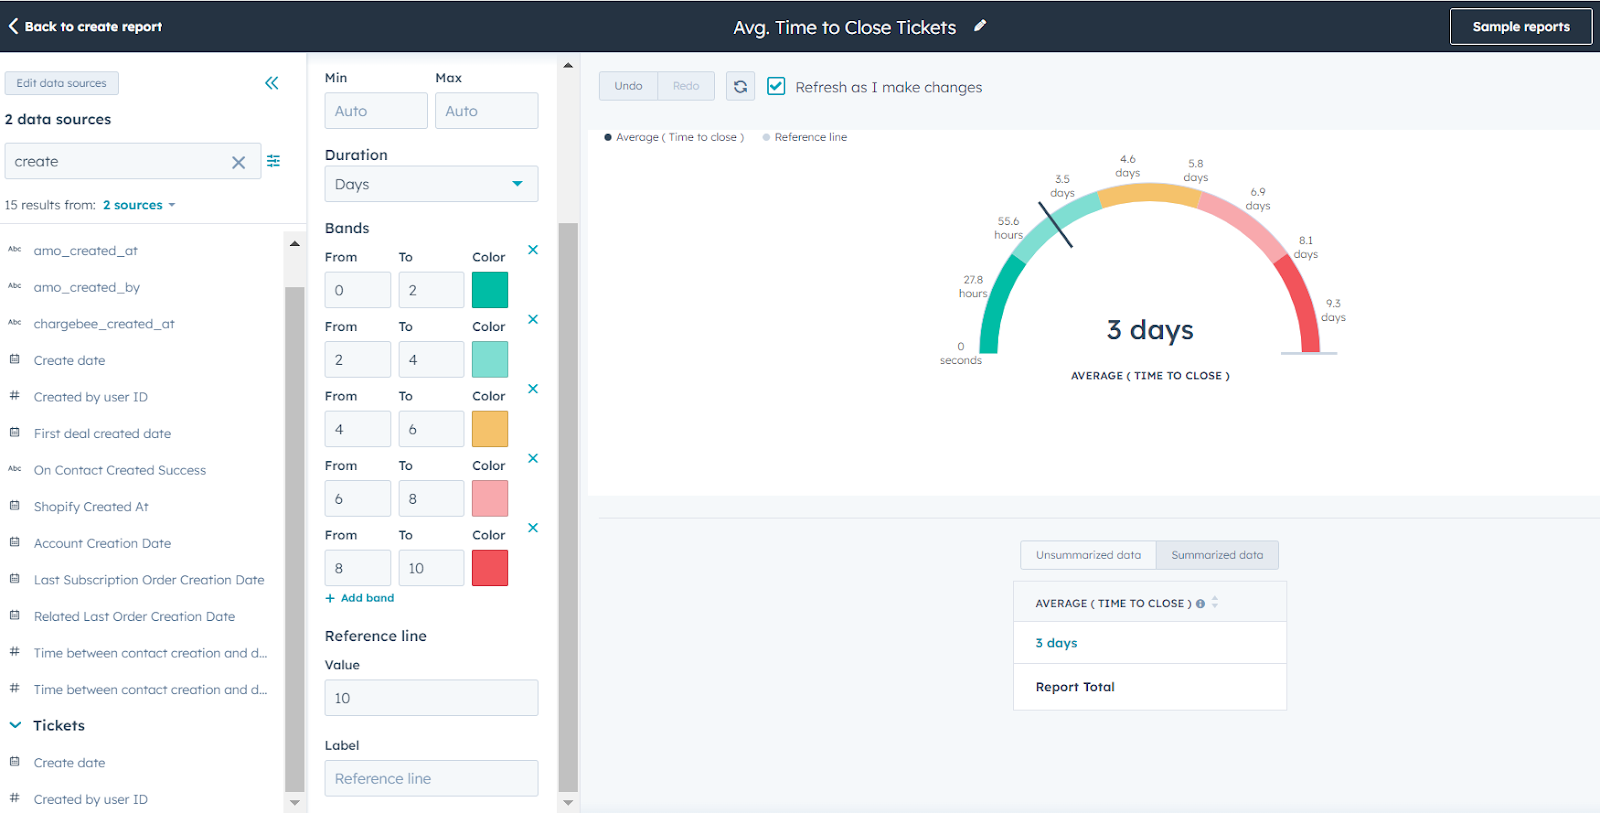Click the back arrow to create report
The image size is (1600, 813).
[13, 26]
